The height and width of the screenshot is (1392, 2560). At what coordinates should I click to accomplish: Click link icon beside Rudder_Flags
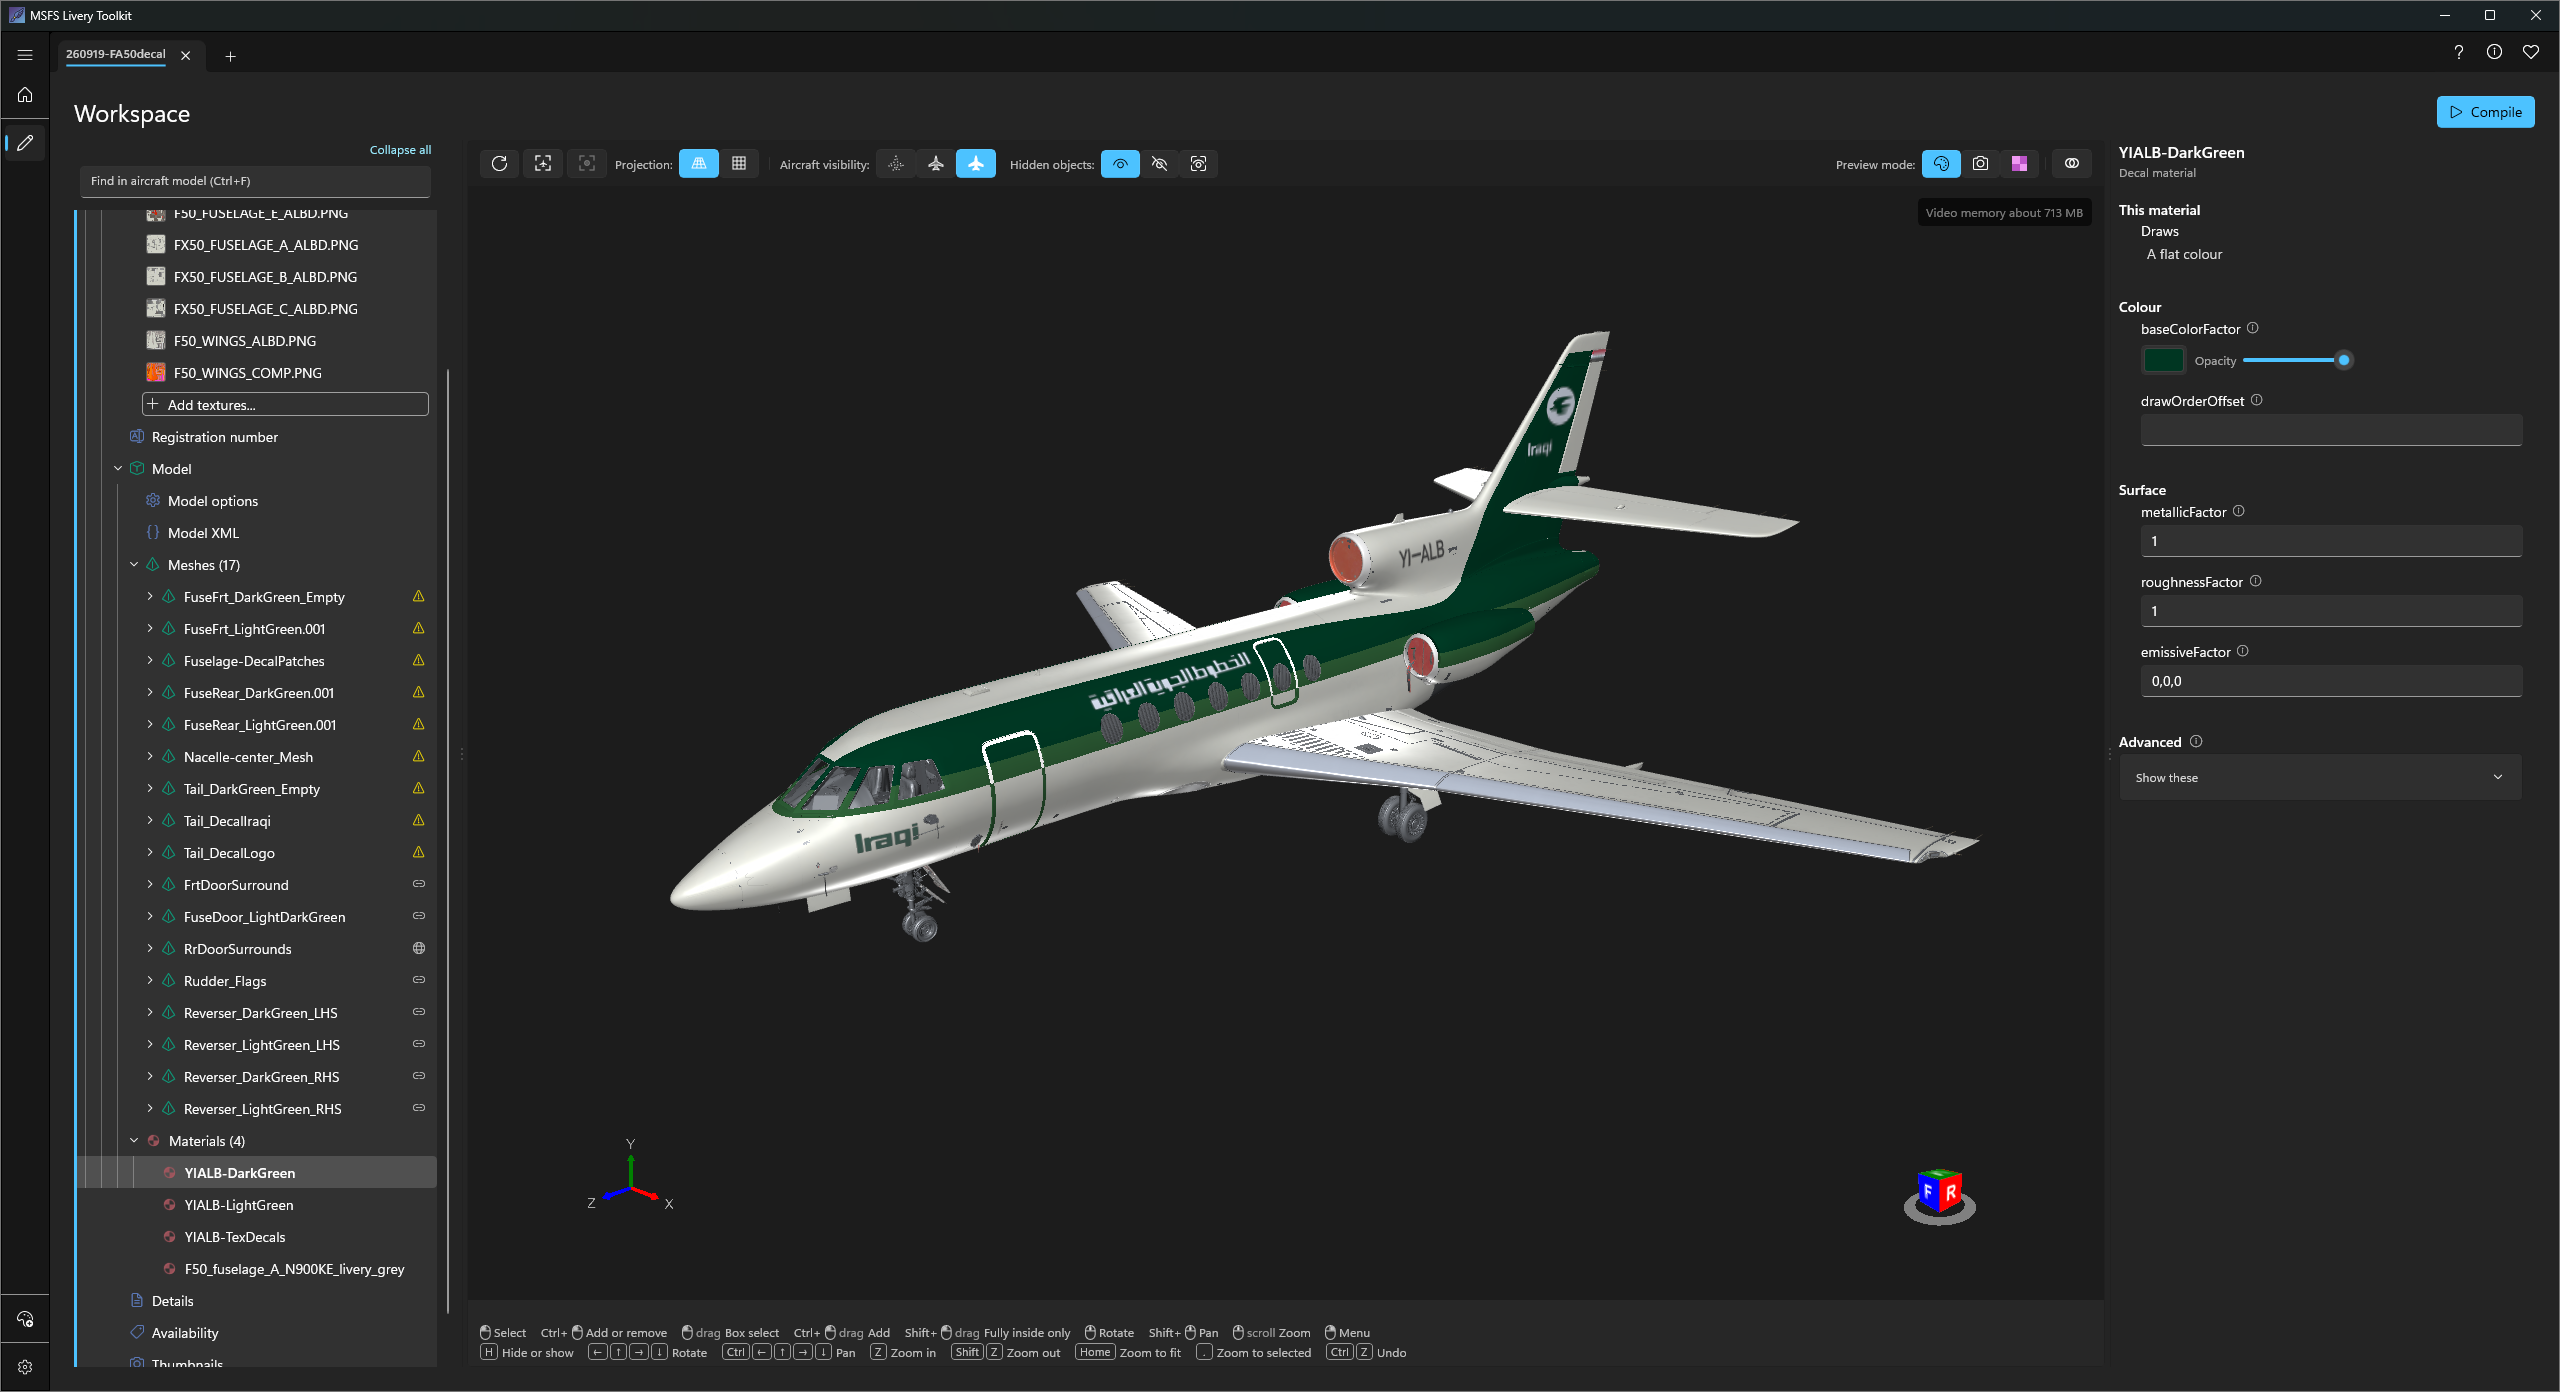coord(419,980)
